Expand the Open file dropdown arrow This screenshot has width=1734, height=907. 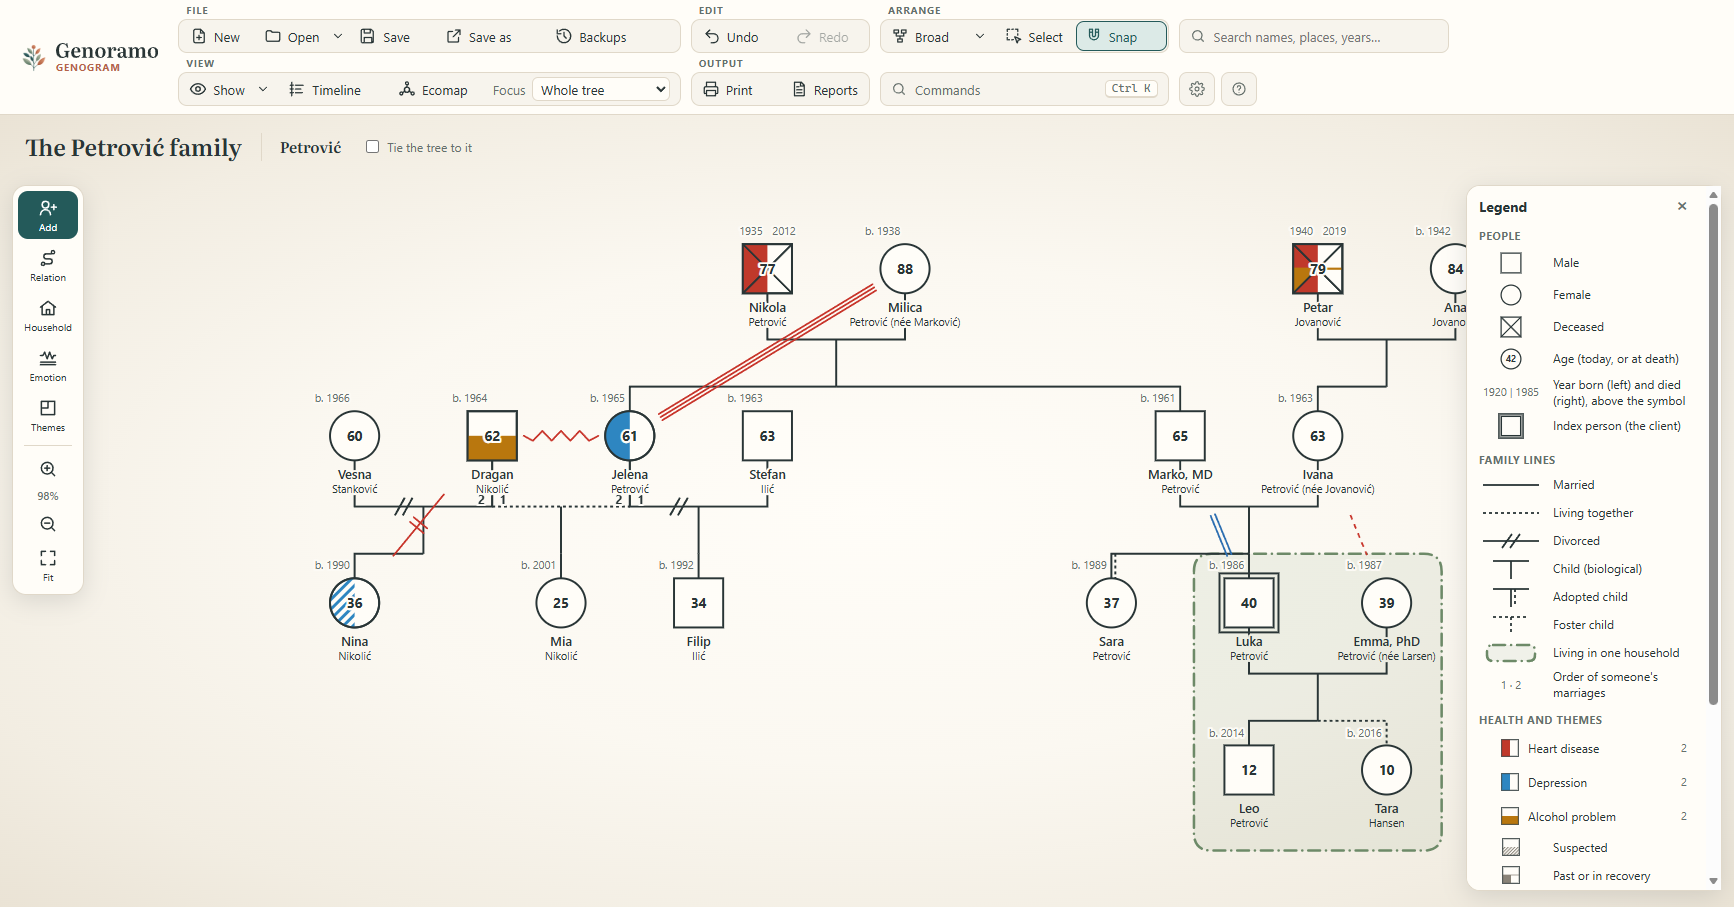[338, 37]
